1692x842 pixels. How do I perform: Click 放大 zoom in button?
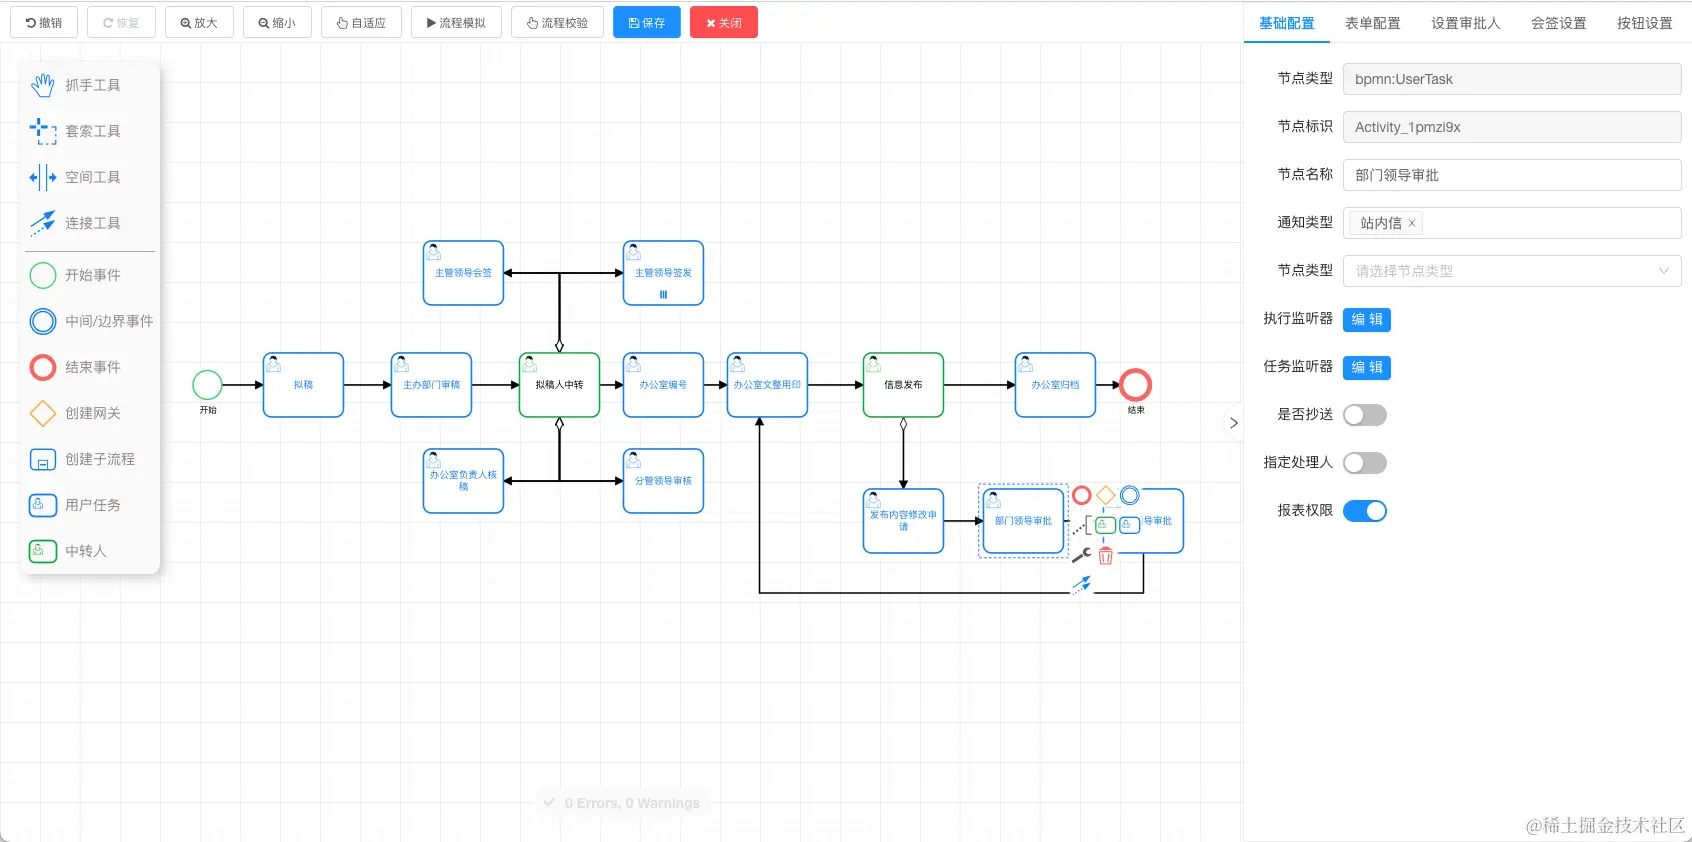point(199,22)
